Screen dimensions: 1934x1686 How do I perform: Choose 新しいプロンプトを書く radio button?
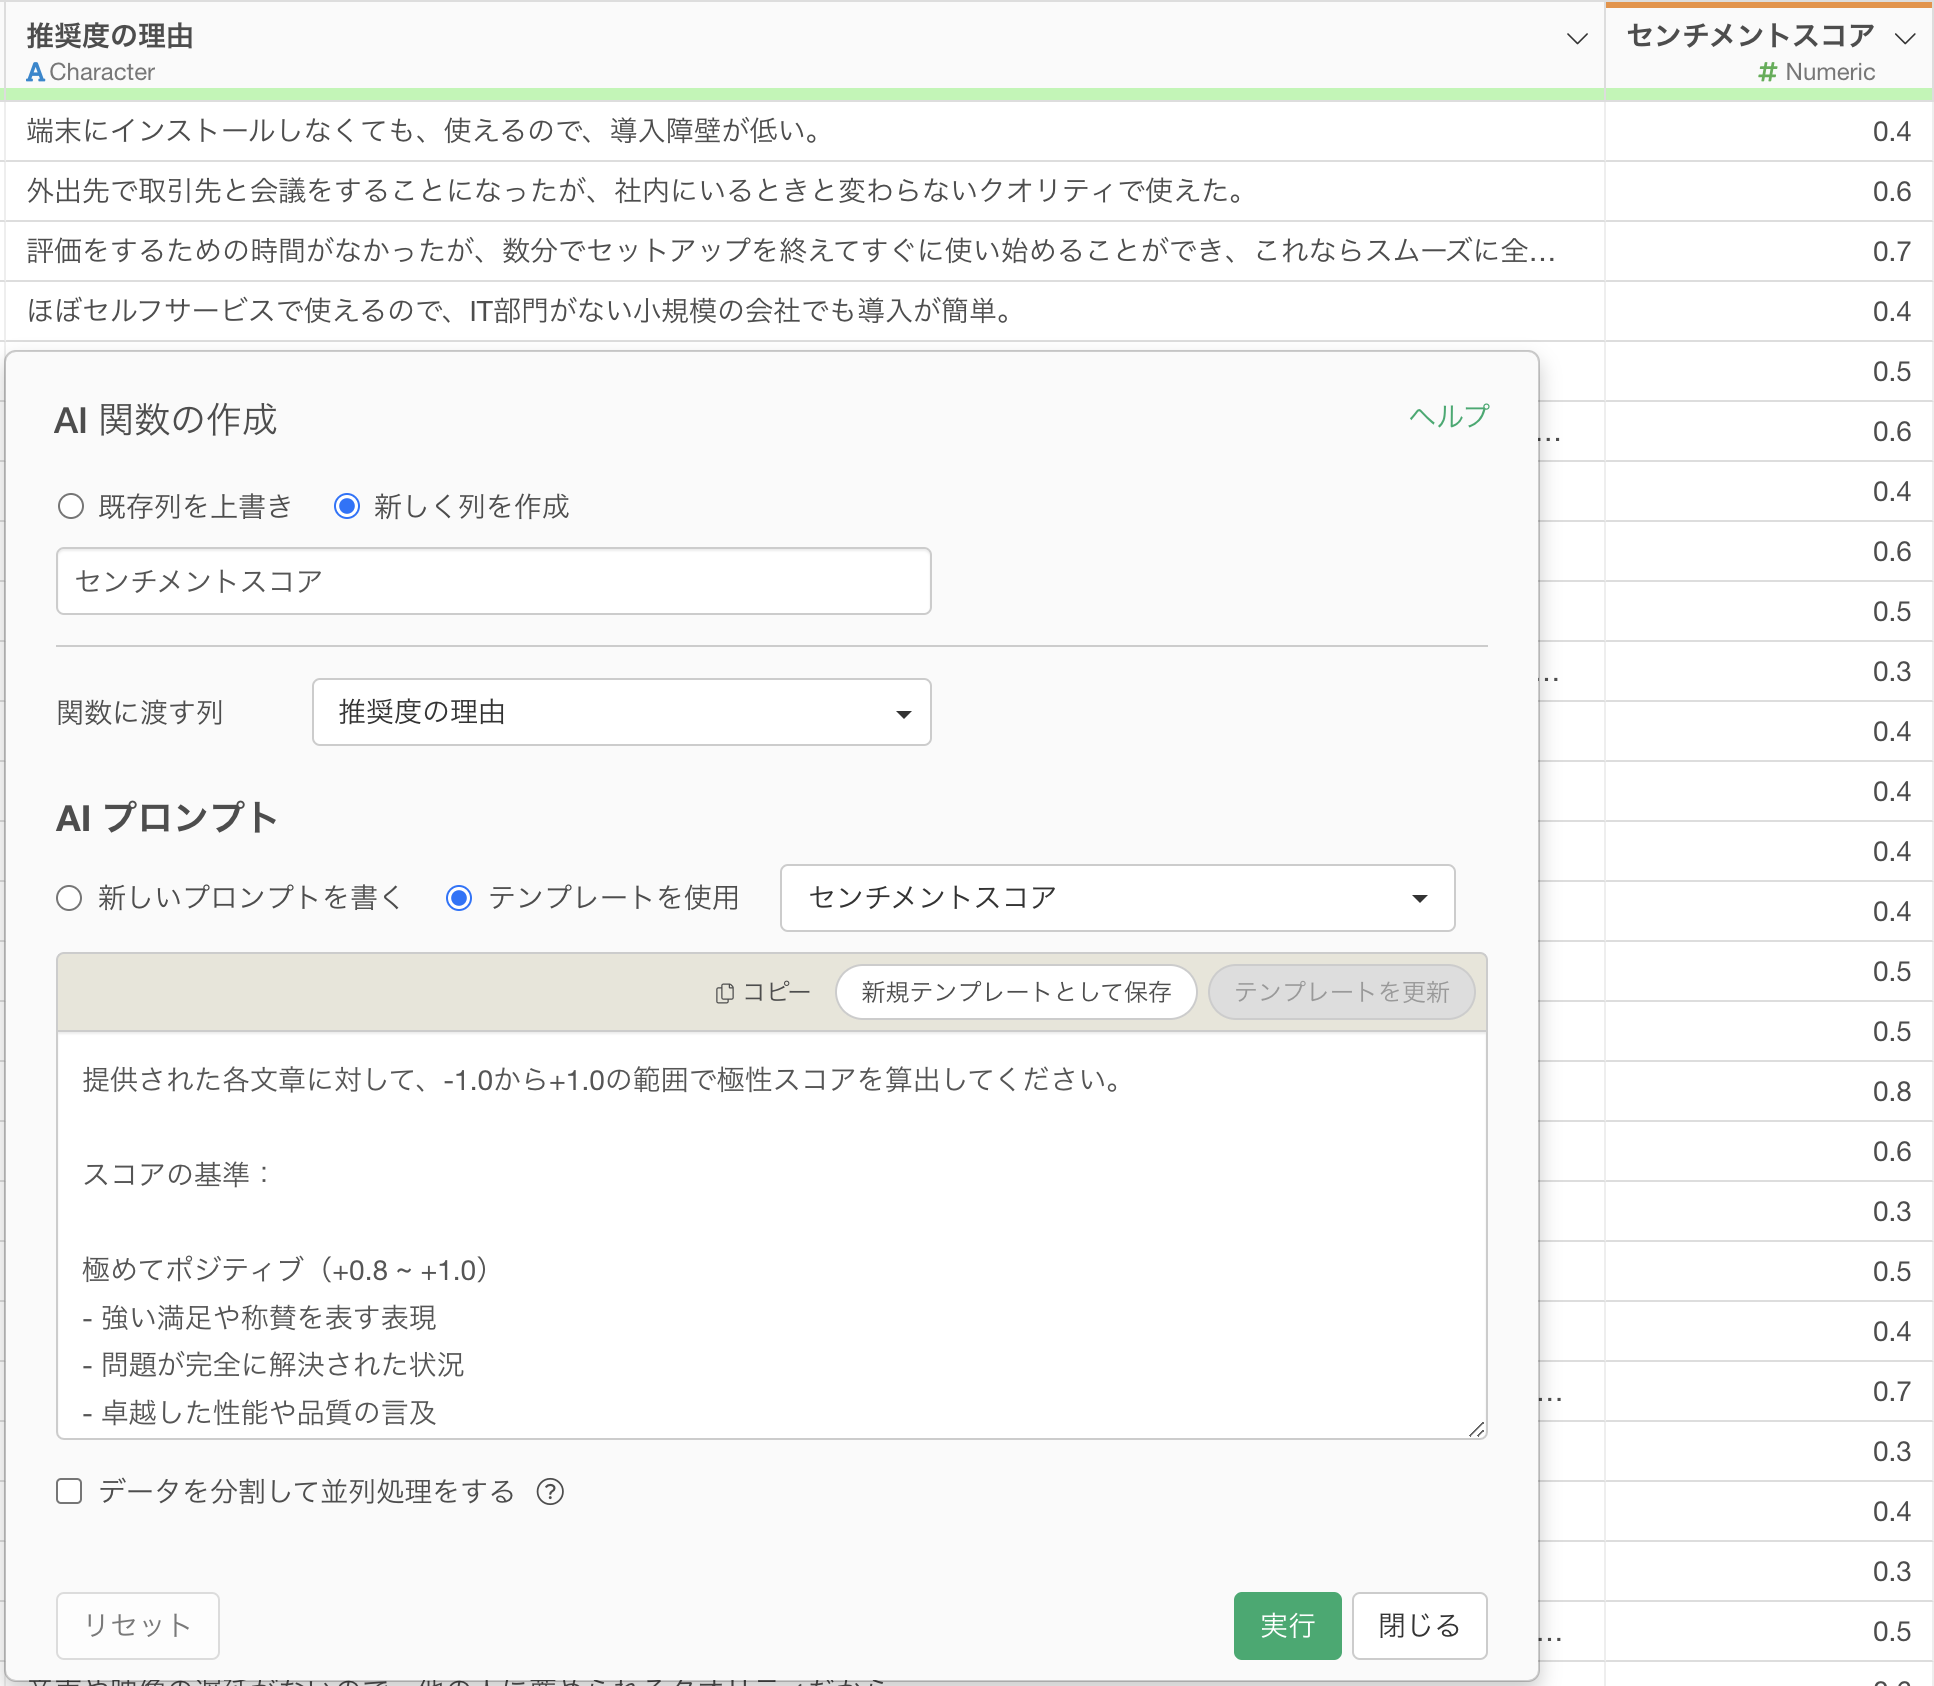[69, 898]
